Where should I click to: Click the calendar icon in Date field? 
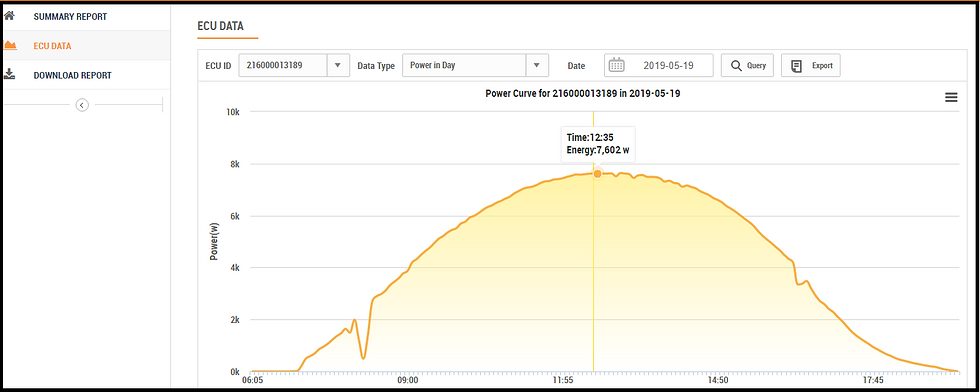click(617, 65)
